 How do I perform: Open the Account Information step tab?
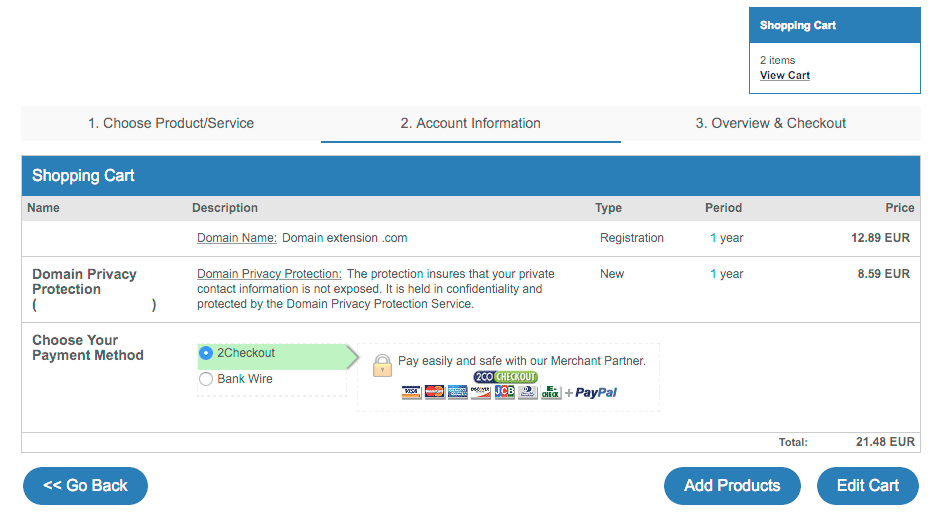(x=470, y=124)
